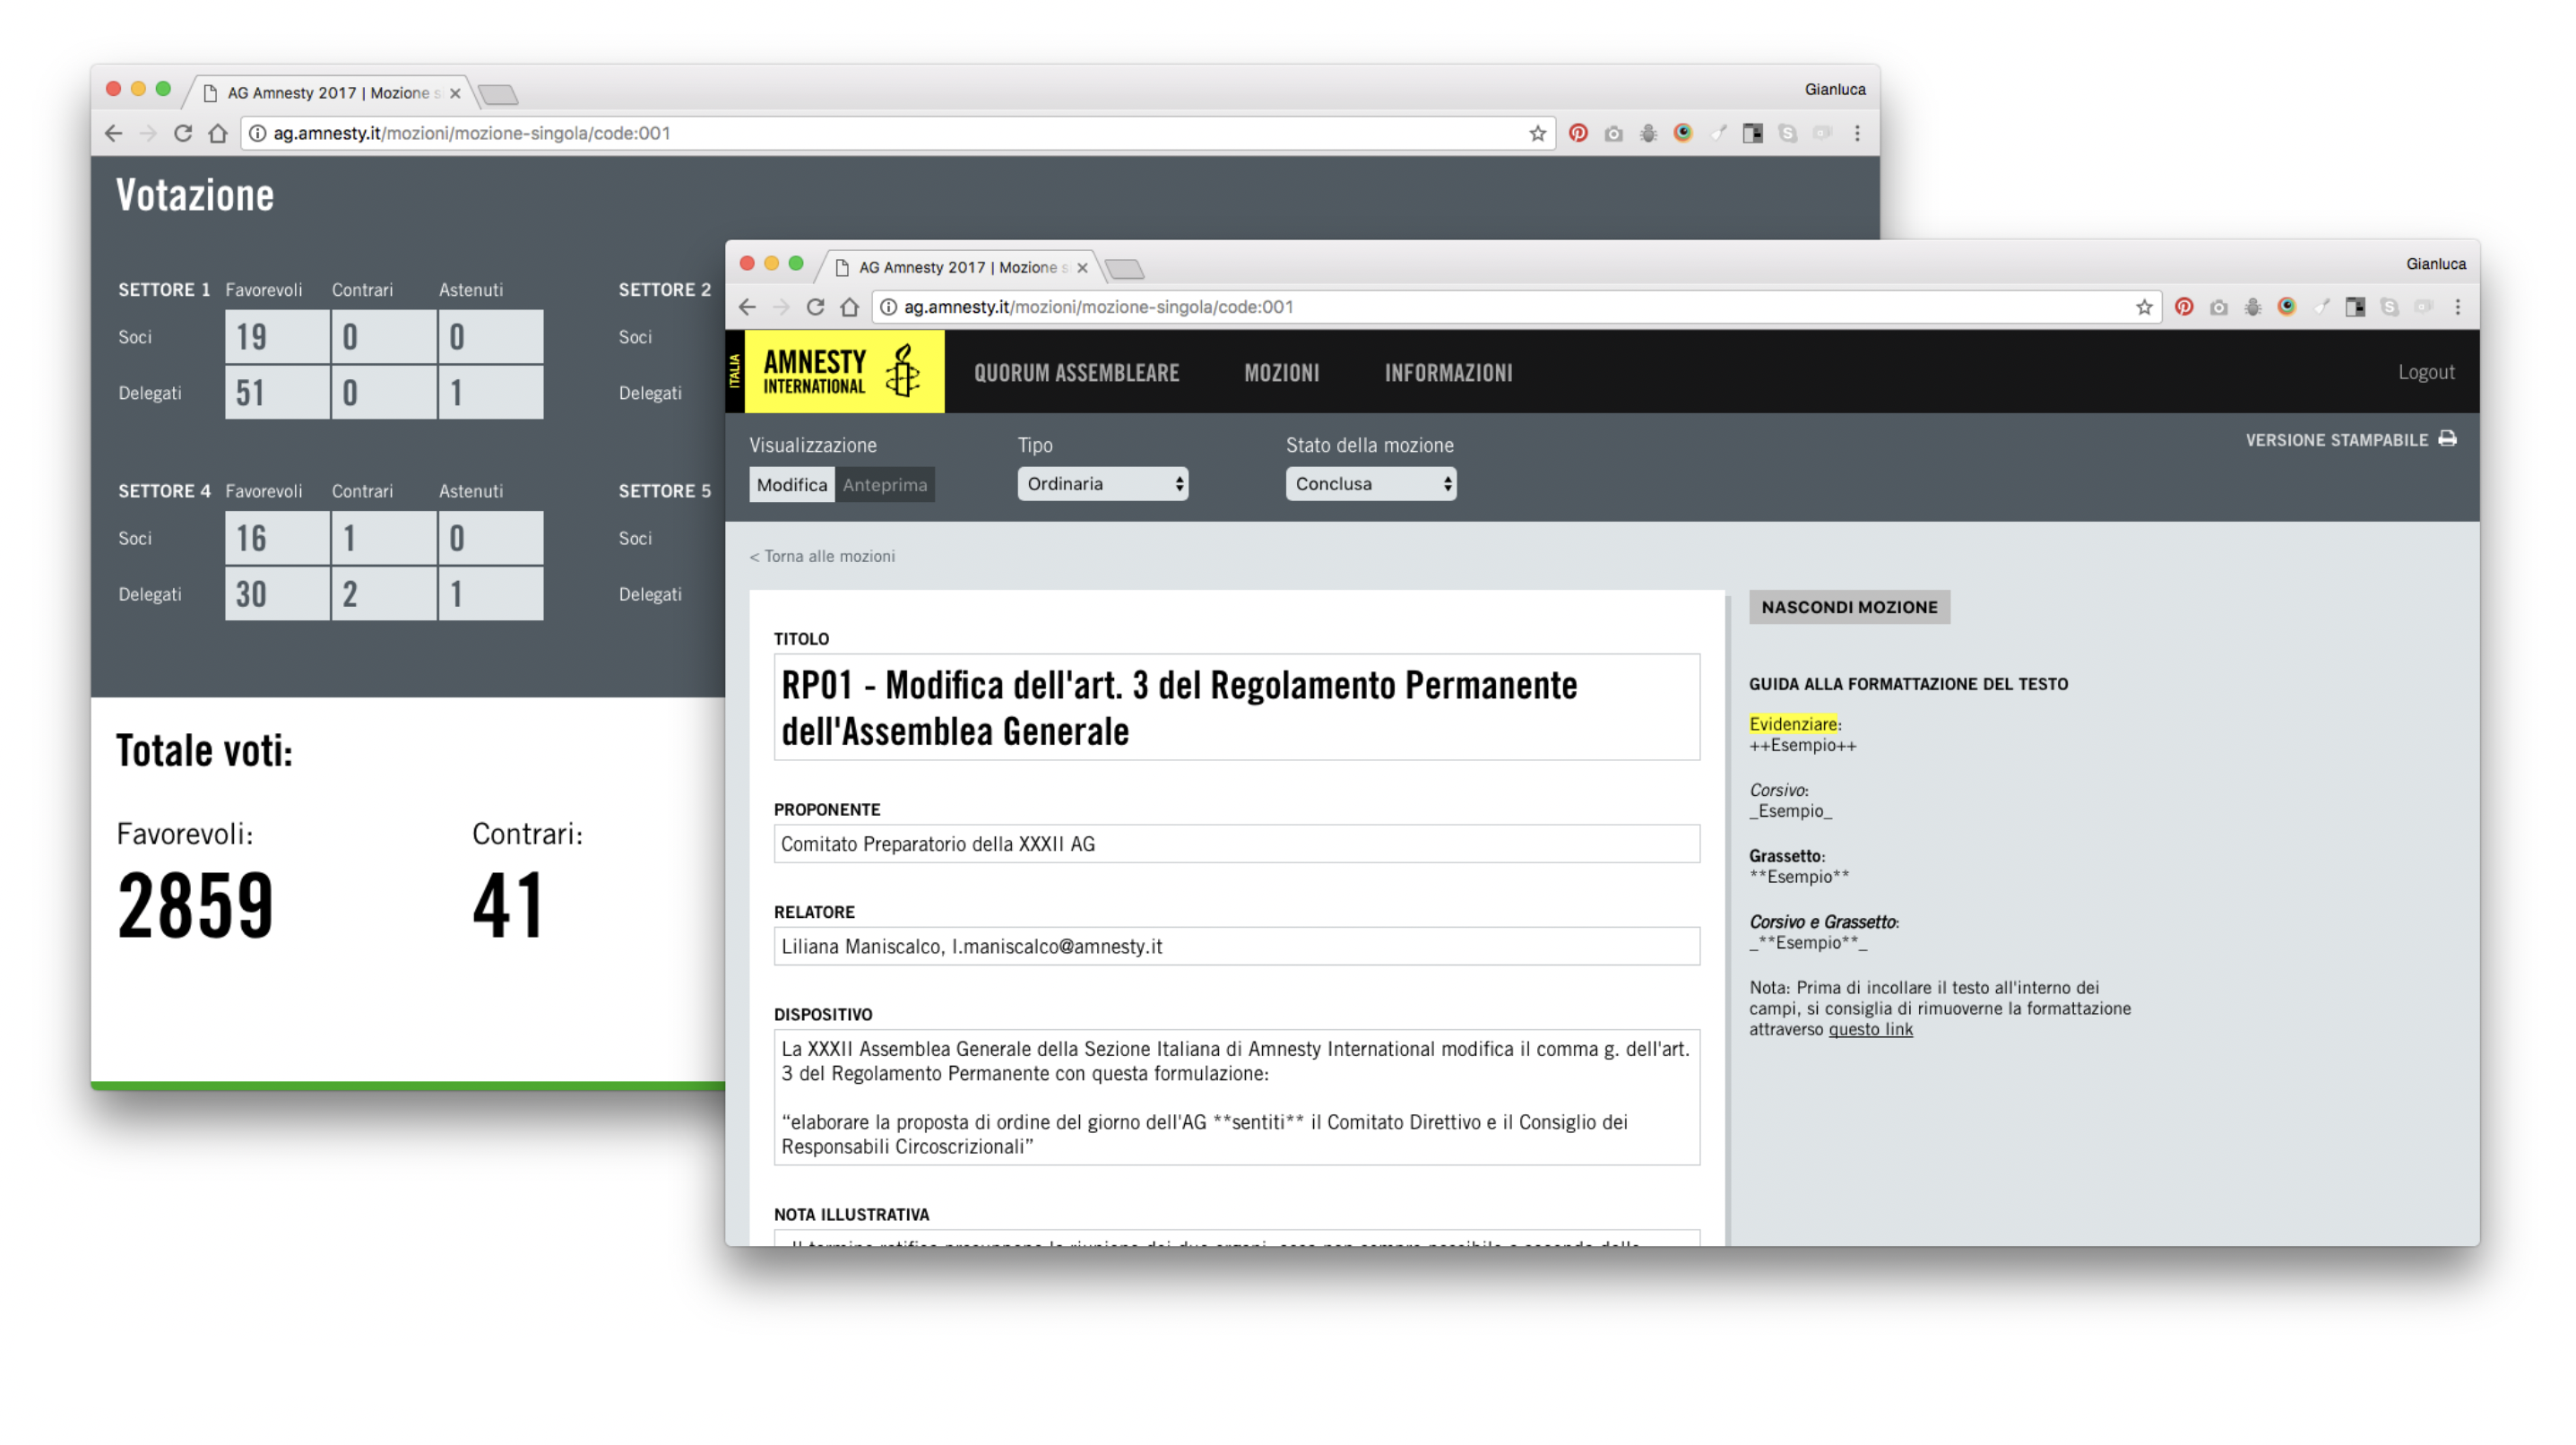Click the camera extension icon in rear browser
The width and height of the screenshot is (2576, 1445).
pos(1613,133)
